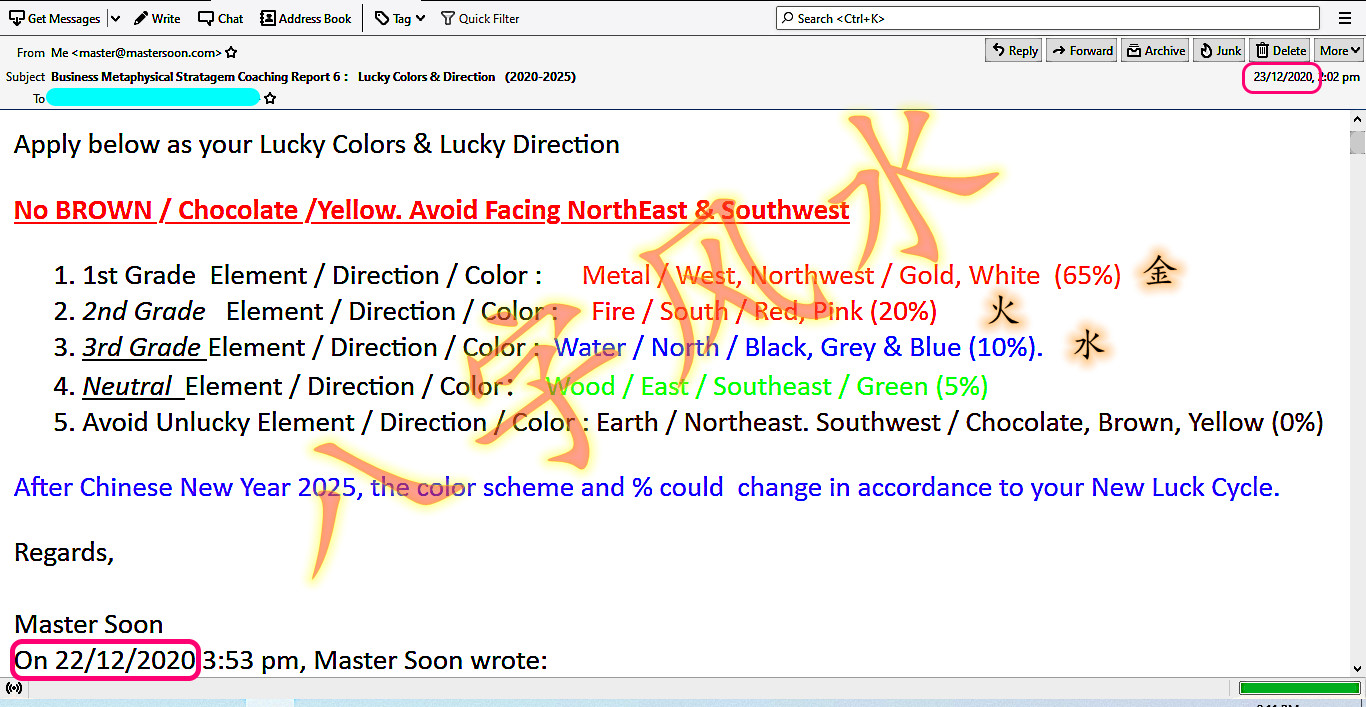
Task: Write a new email message
Action: point(157,18)
